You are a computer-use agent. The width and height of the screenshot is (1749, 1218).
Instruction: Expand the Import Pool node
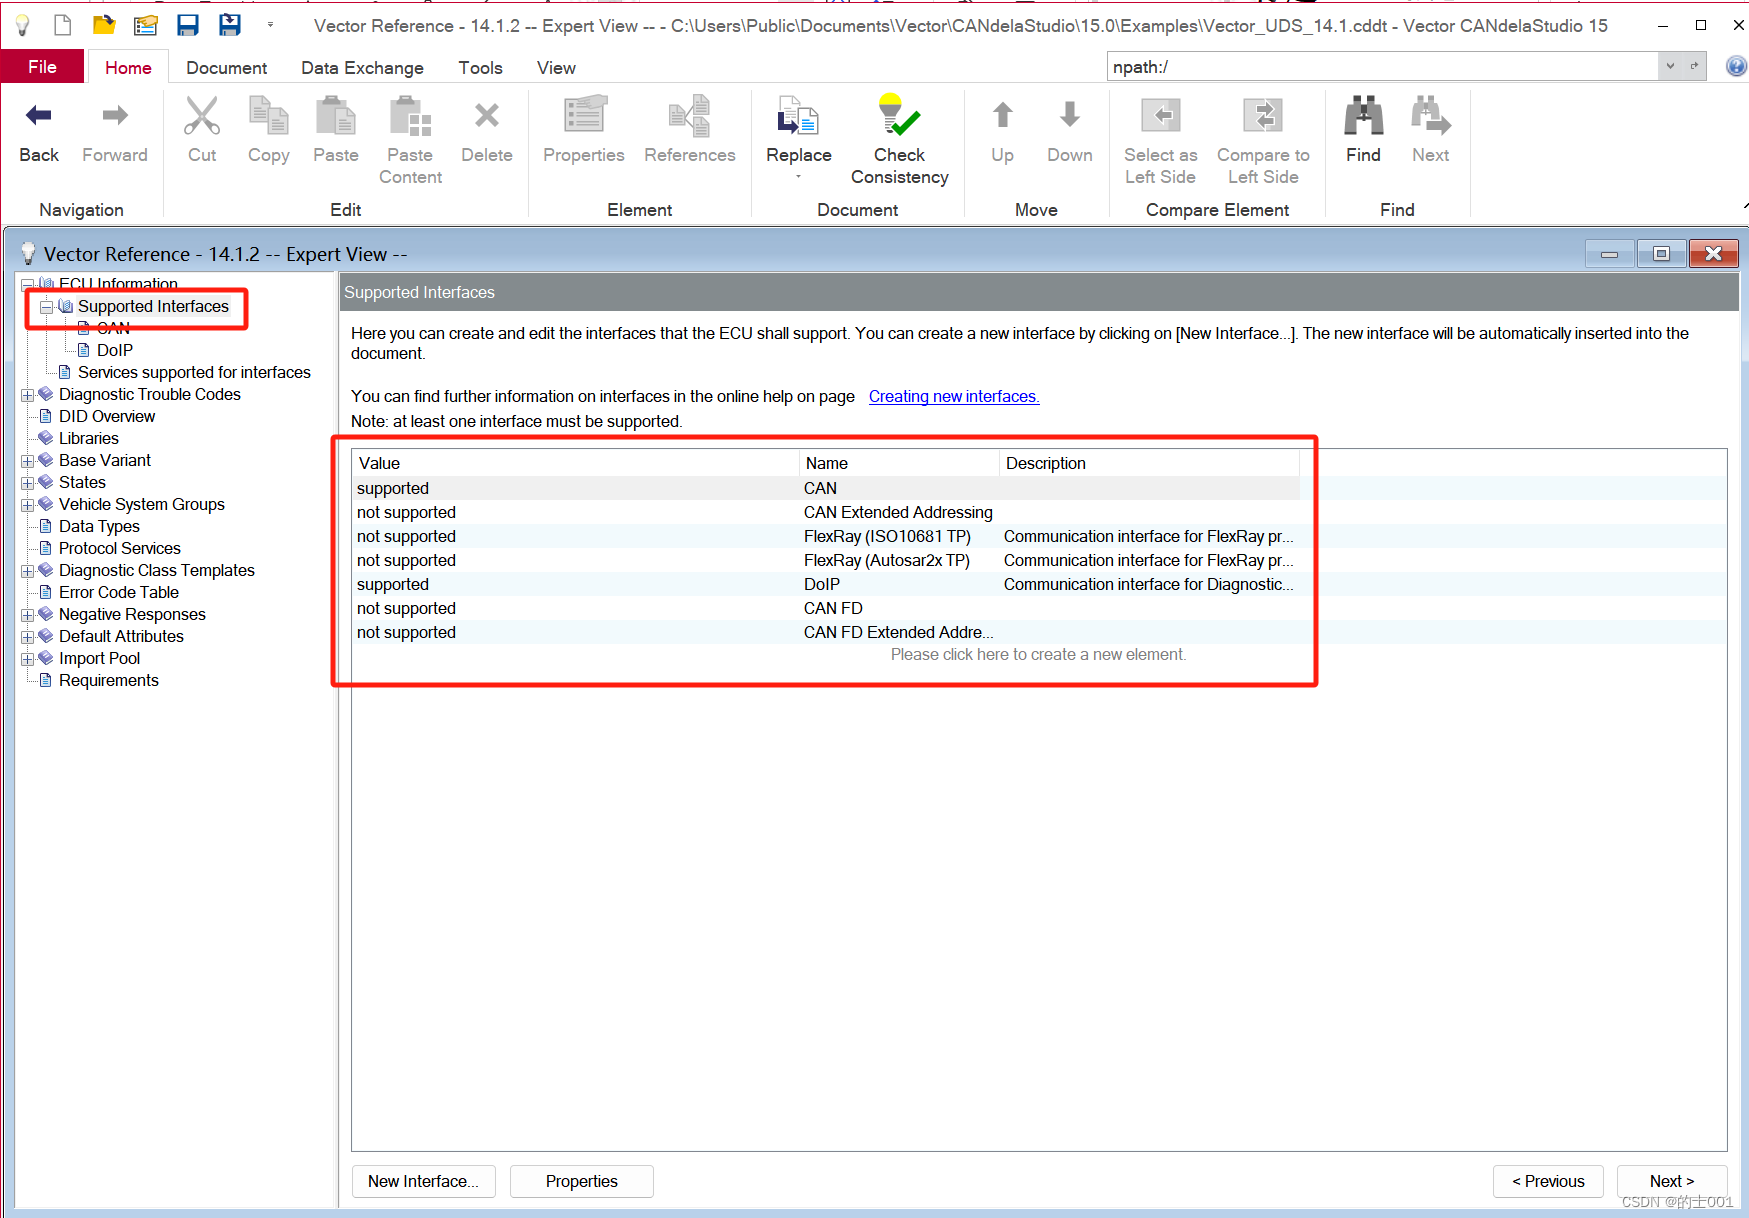tap(28, 659)
